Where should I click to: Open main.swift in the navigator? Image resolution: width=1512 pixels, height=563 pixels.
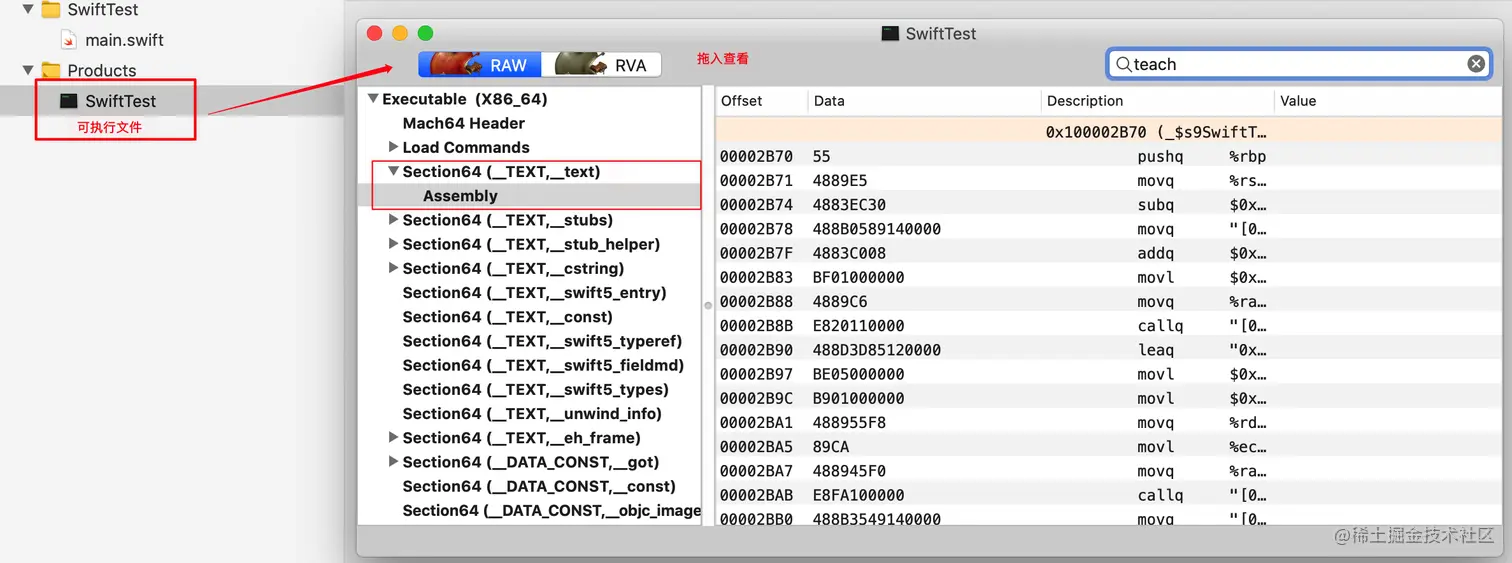124,40
